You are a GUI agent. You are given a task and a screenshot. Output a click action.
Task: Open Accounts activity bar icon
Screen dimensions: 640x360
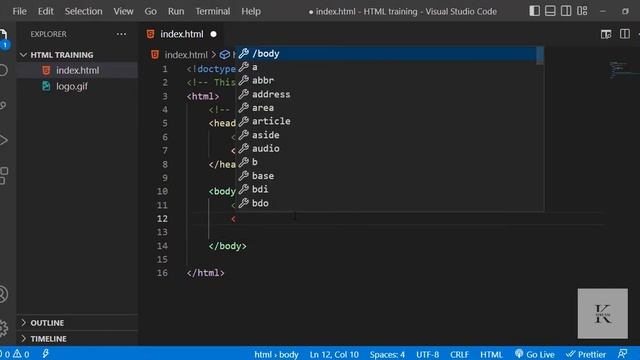tap(3, 294)
